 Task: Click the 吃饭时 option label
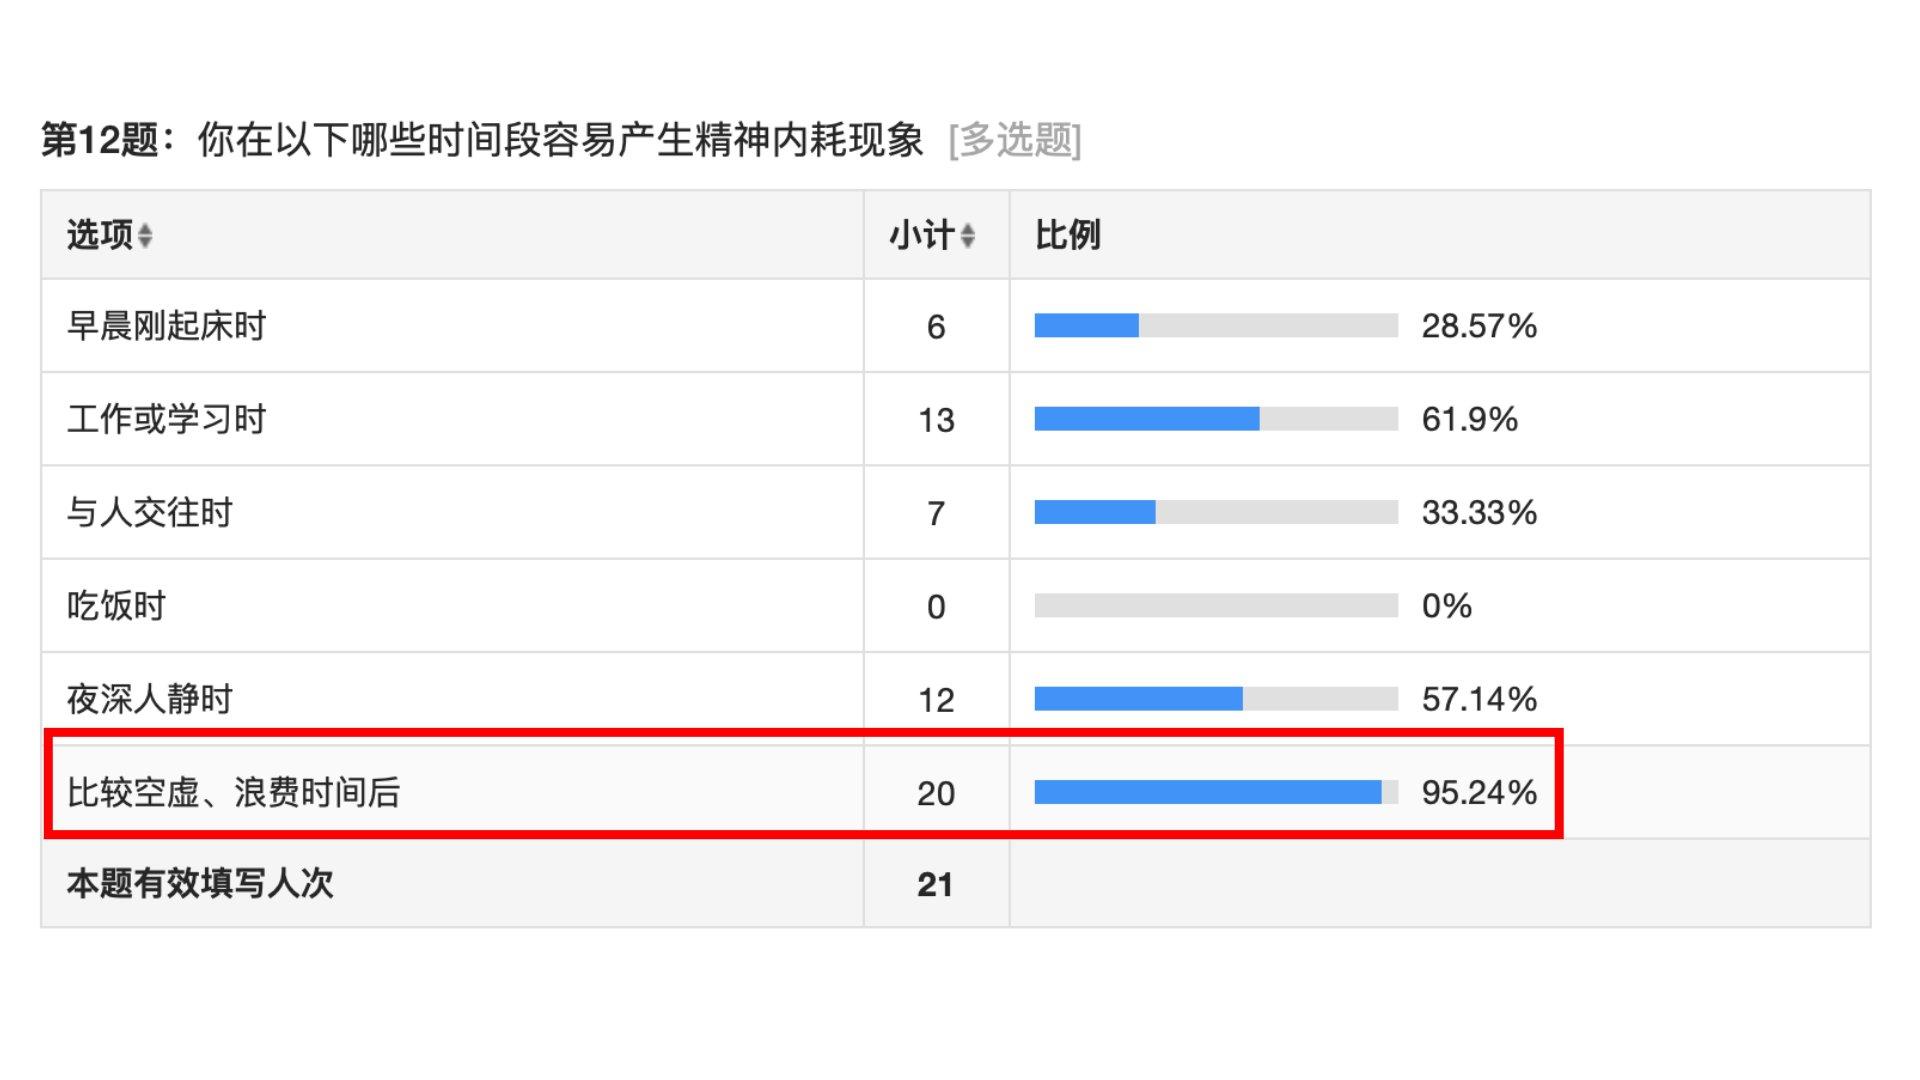click(116, 606)
